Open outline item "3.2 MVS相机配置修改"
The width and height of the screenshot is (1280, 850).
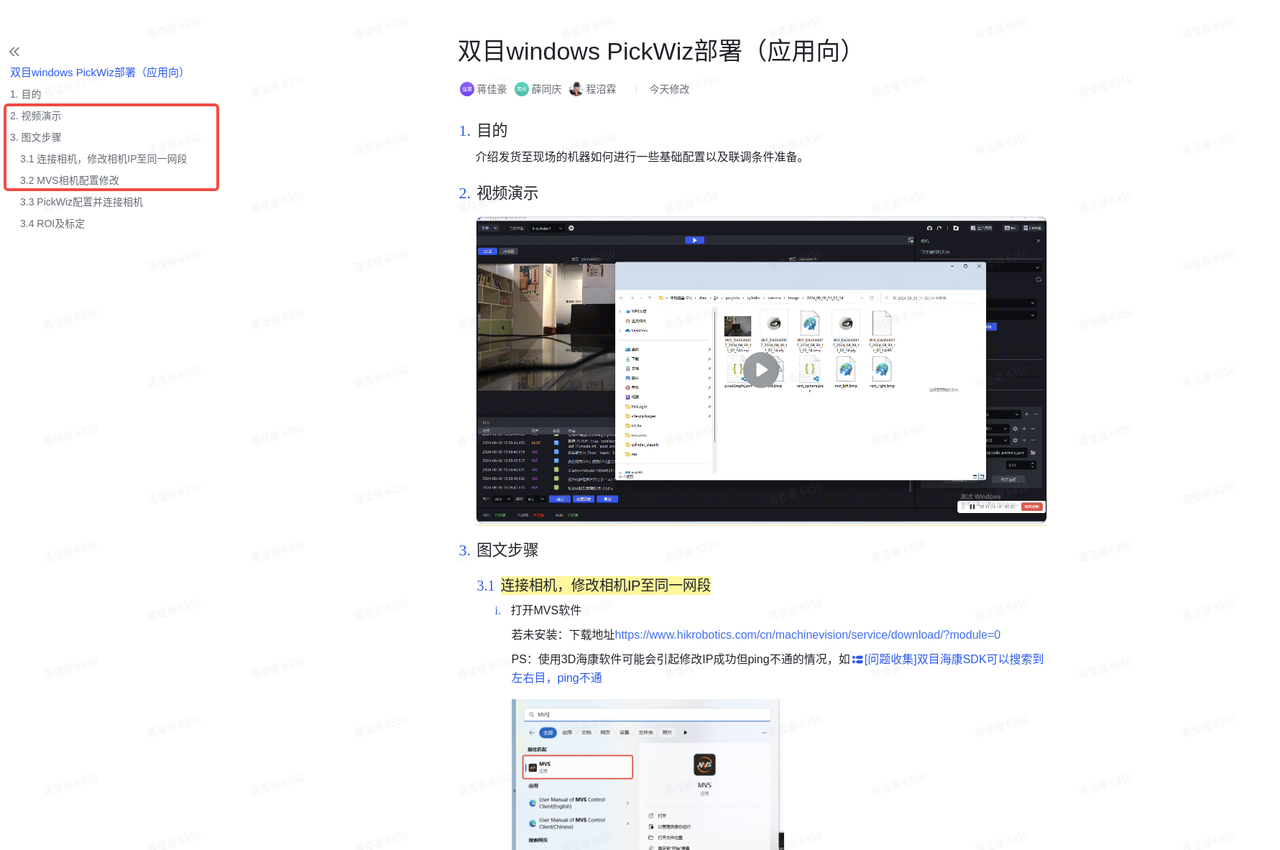(x=69, y=180)
